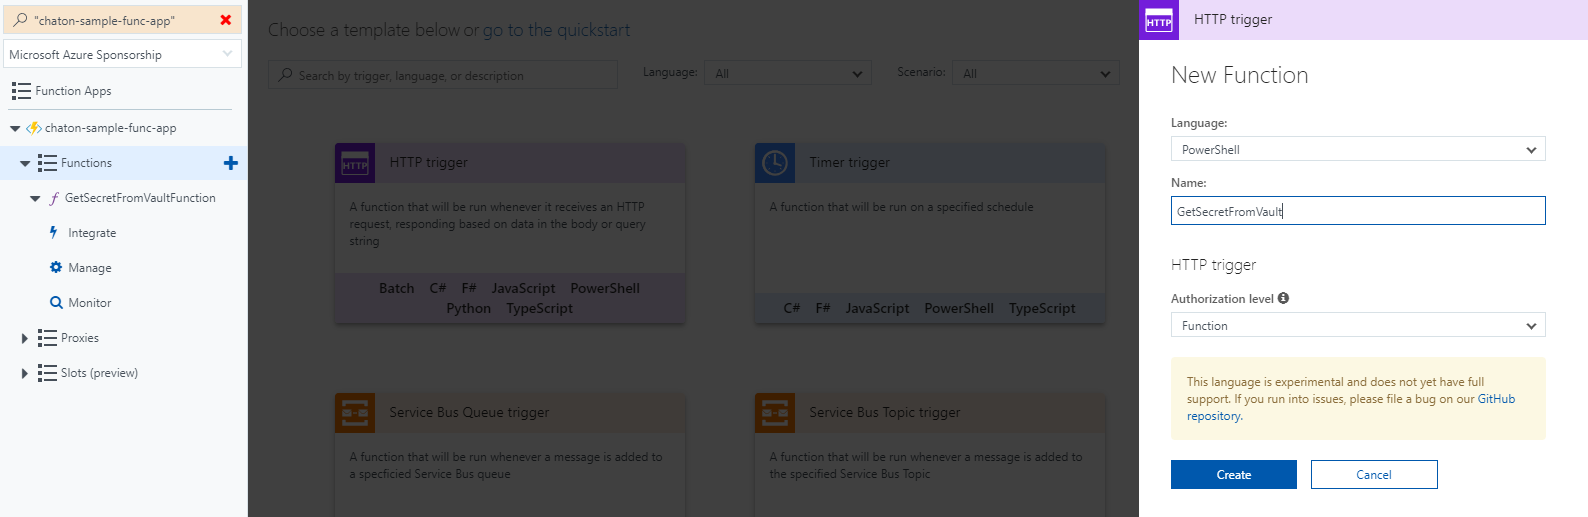Click the Create button
Screen dimensions: 1588x517
[1233, 474]
